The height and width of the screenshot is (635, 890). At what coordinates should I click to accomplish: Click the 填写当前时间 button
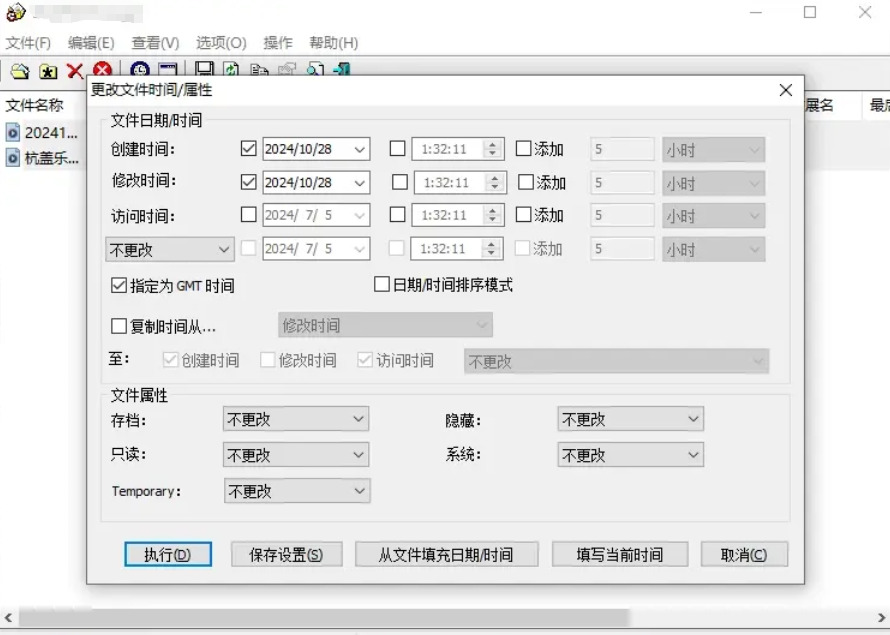click(x=619, y=555)
